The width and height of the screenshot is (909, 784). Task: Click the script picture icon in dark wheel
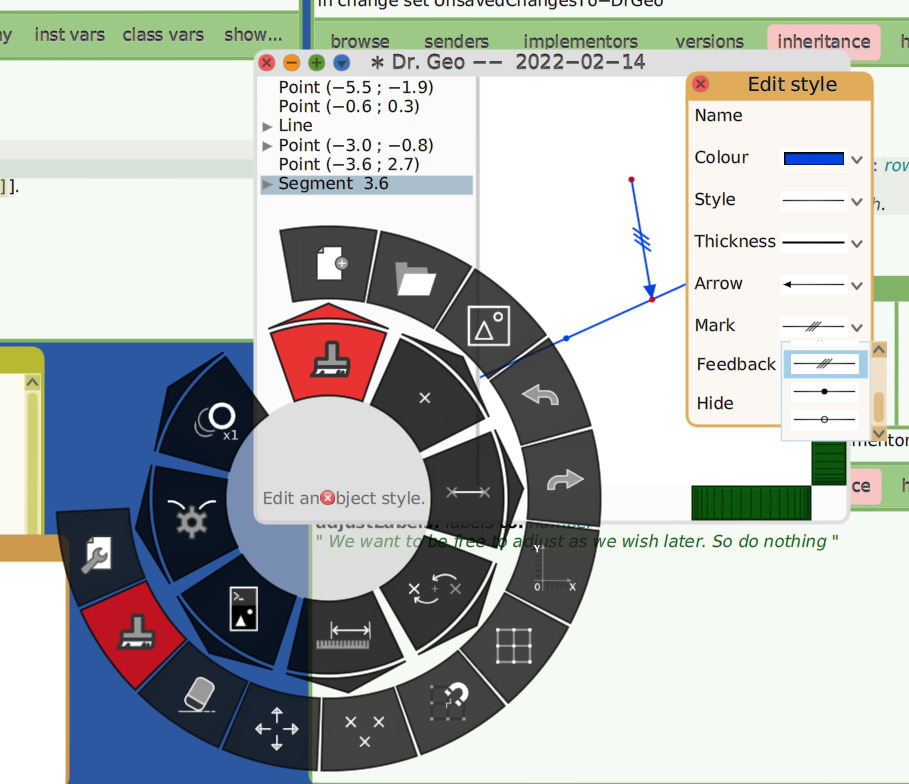(244, 609)
